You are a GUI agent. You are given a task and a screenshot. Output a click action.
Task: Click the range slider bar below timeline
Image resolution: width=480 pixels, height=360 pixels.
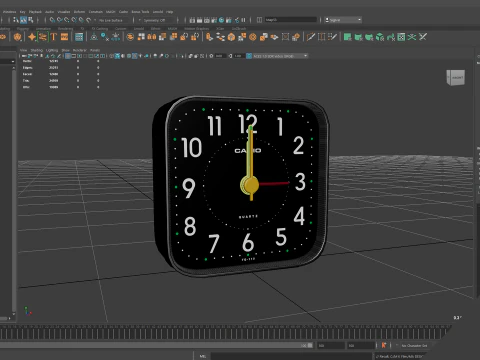click(157, 345)
